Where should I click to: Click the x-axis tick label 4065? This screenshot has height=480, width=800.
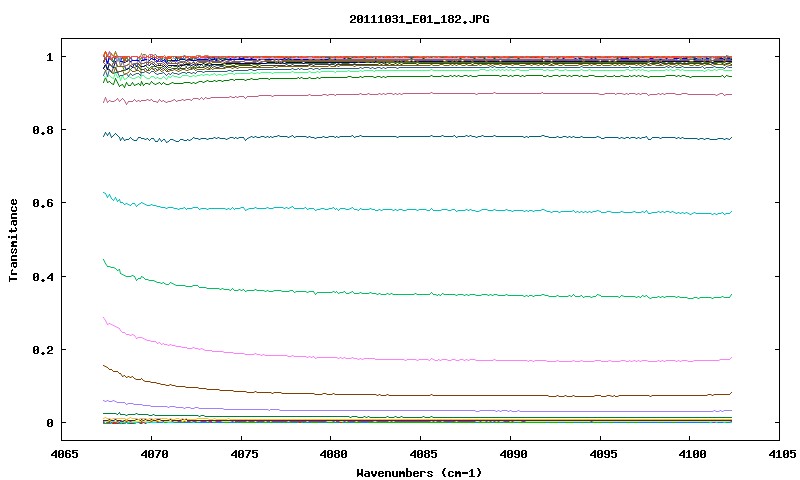pos(64,453)
